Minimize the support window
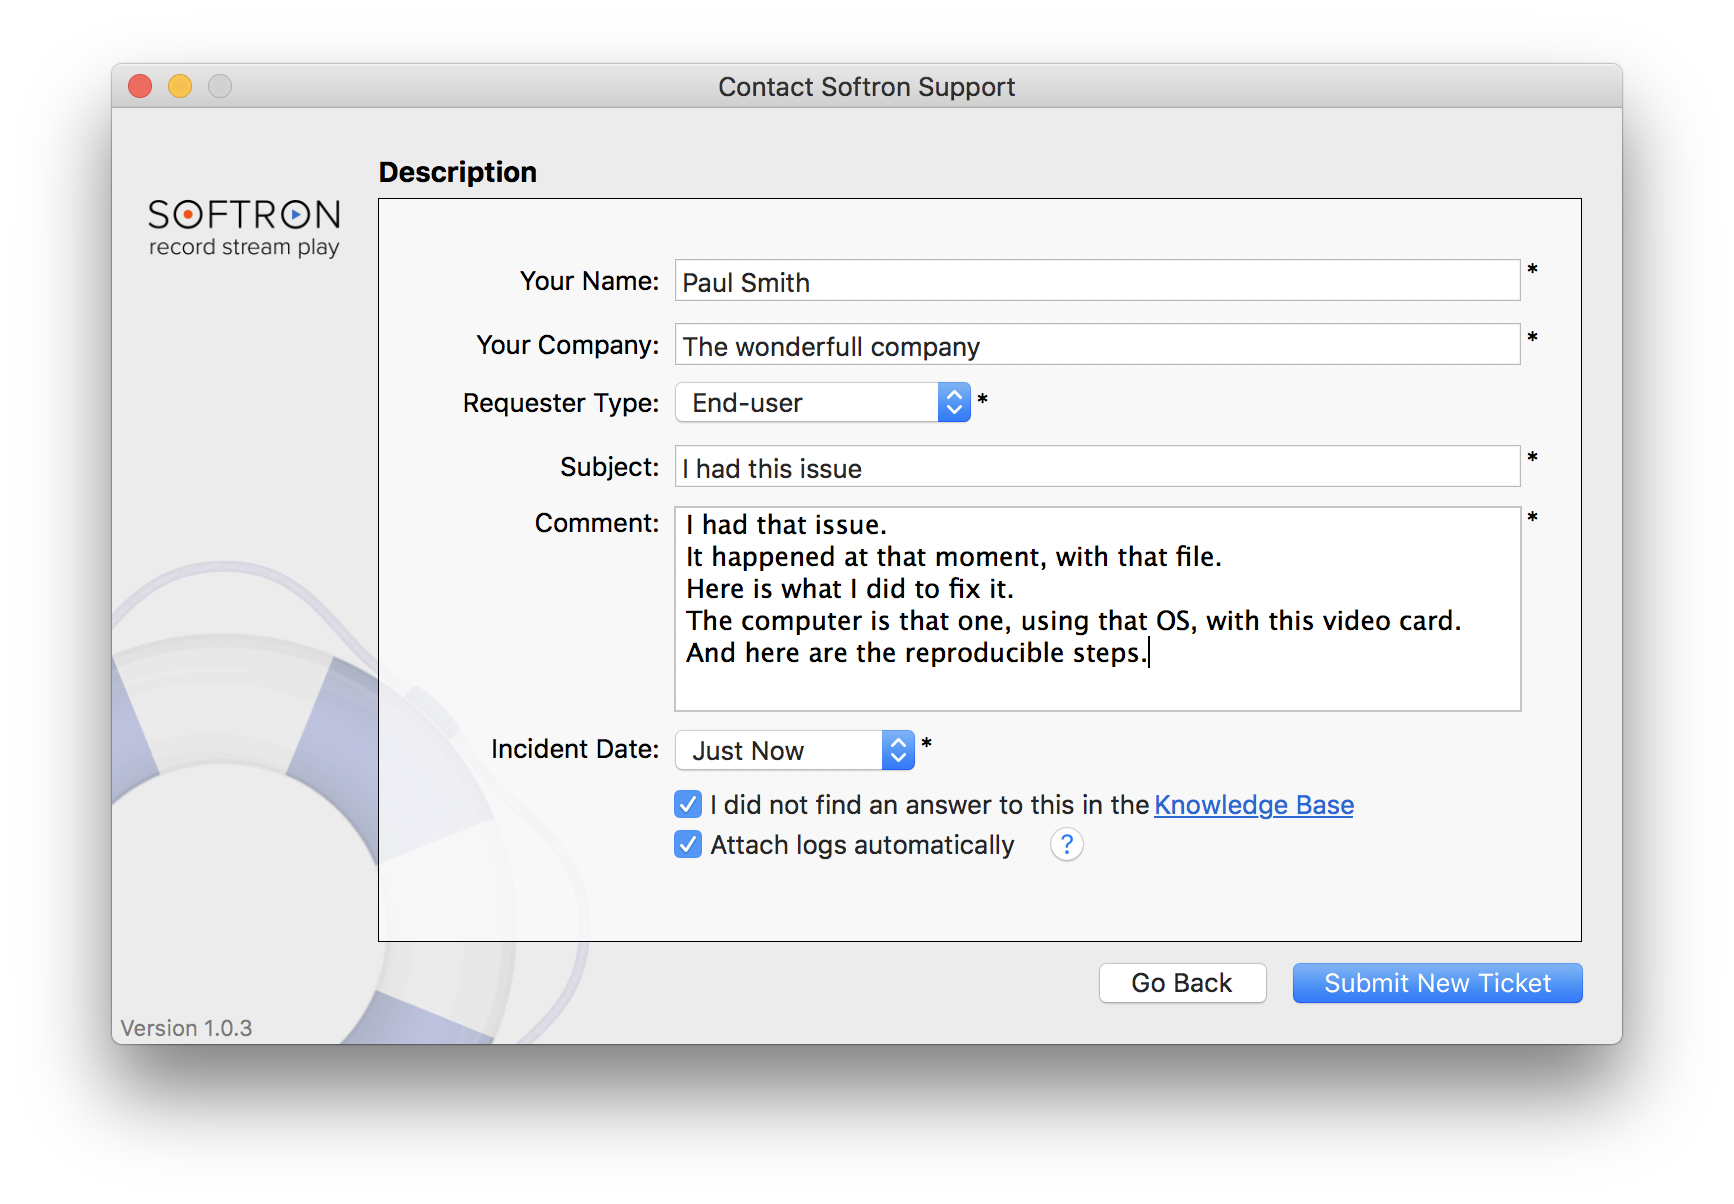The height and width of the screenshot is (1204, 1734). [180, 87]
